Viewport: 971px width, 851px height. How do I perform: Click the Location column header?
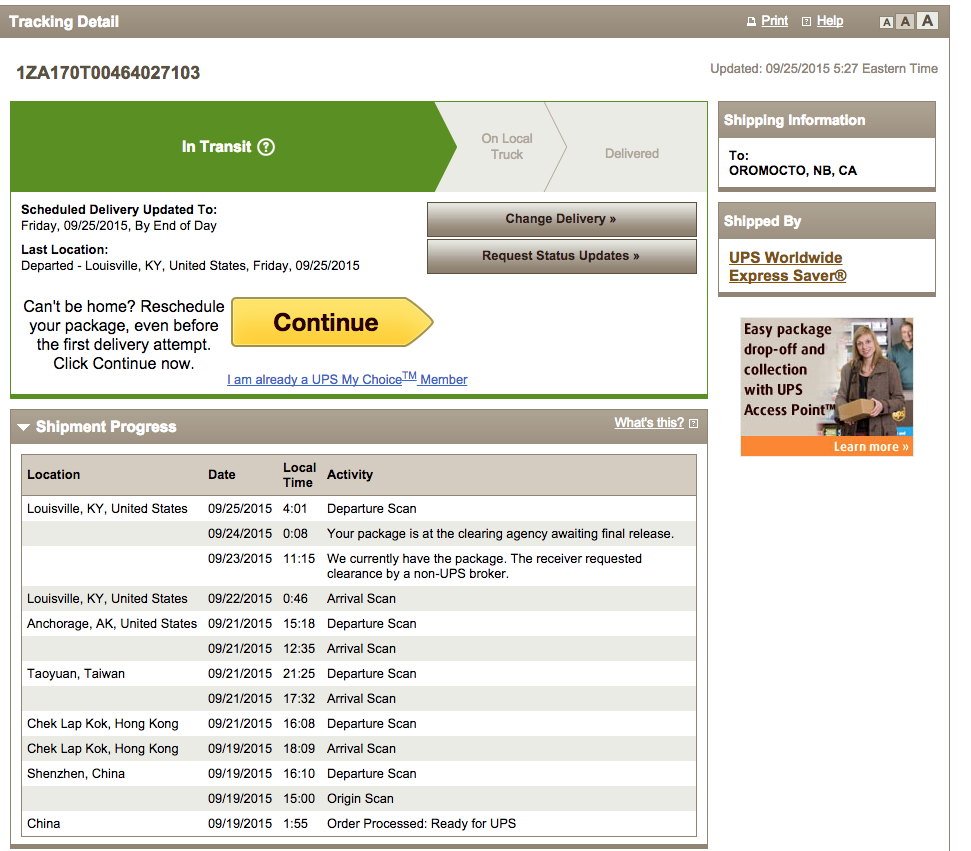[53, 474]
